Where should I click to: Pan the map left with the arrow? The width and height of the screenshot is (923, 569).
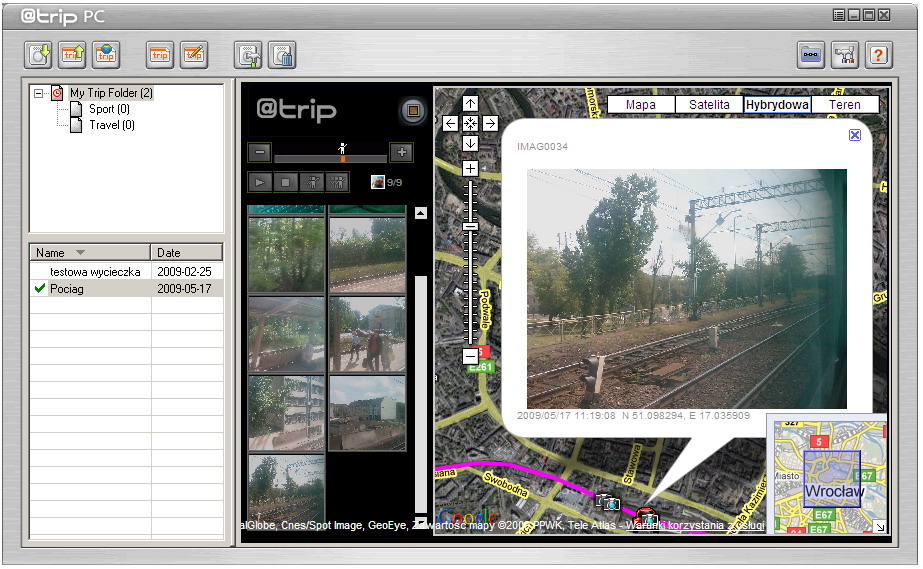(450, 124)
